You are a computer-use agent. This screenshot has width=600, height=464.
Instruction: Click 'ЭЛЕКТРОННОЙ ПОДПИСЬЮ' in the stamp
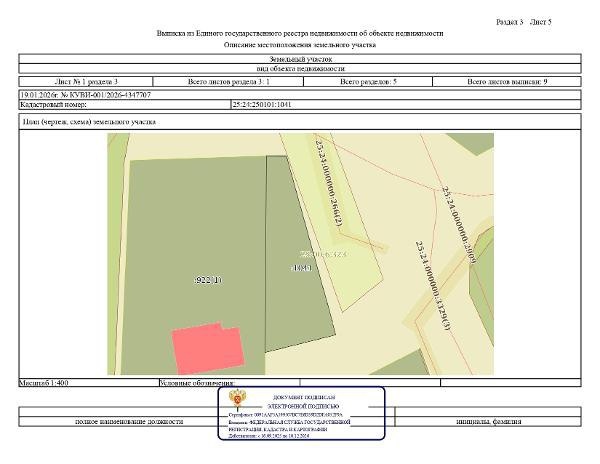[x=303, y=406]
